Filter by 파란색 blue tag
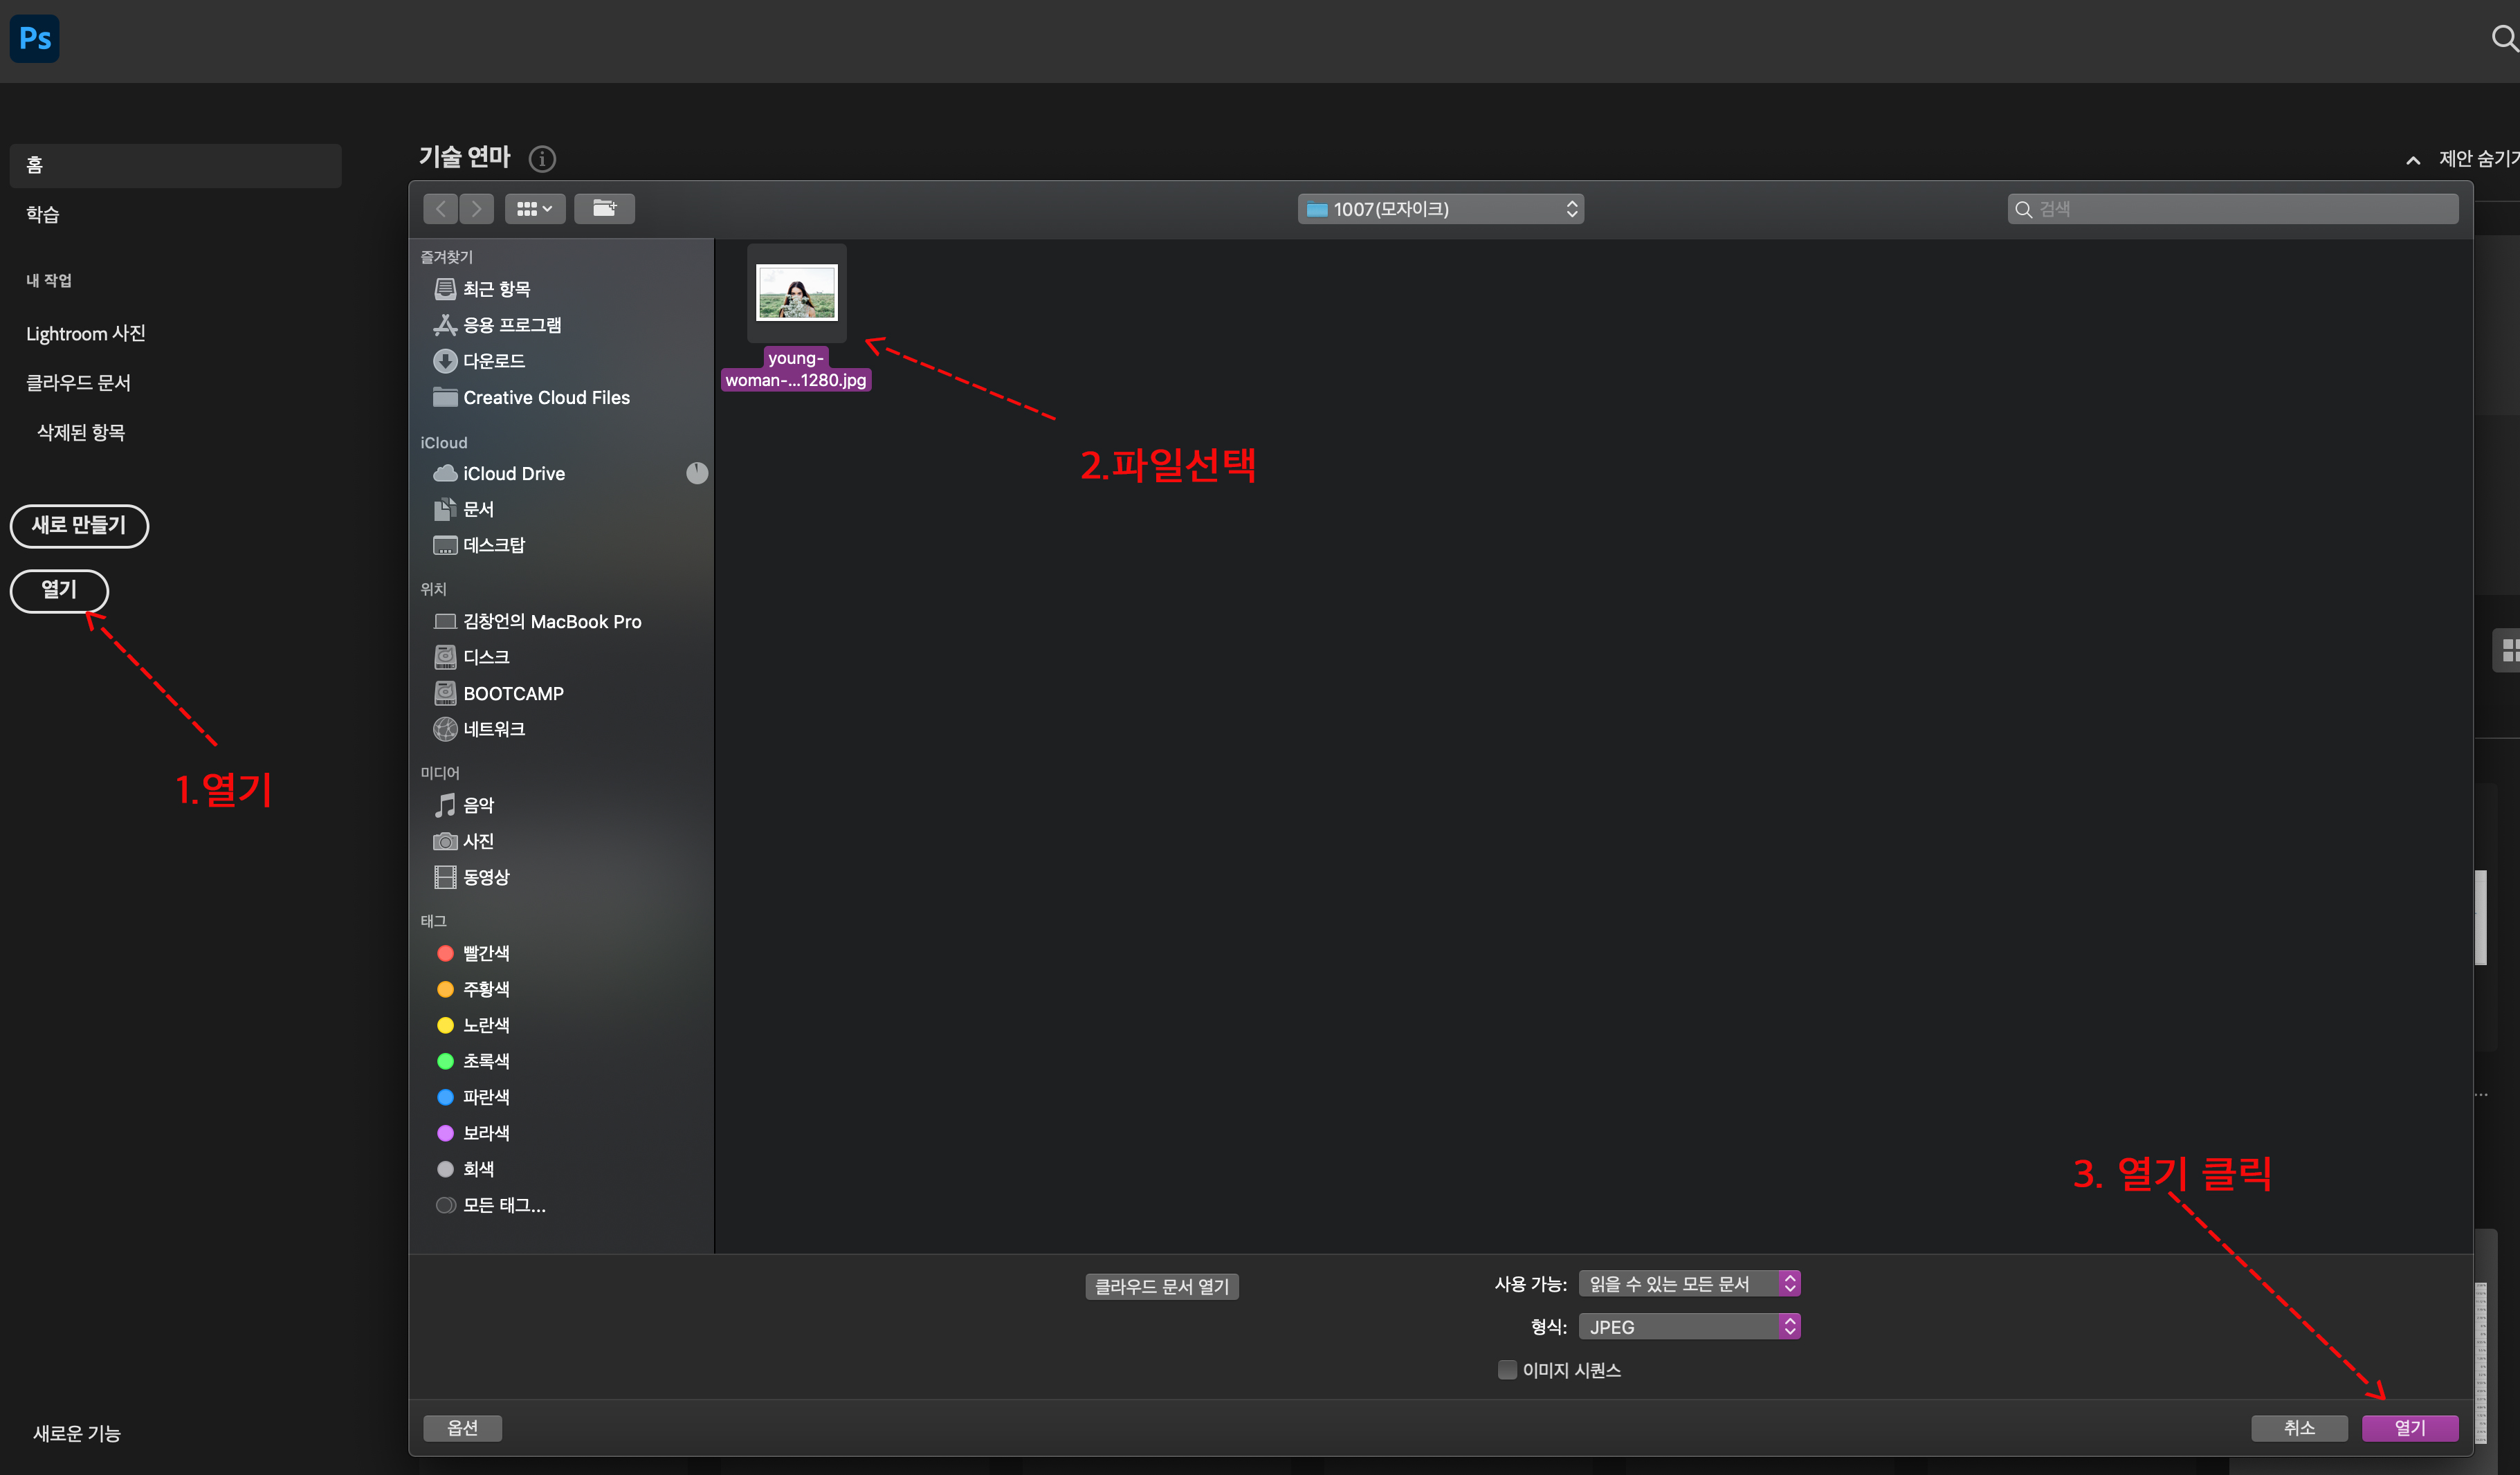The image size is (2520, 1475). (x=485, y=1097)
